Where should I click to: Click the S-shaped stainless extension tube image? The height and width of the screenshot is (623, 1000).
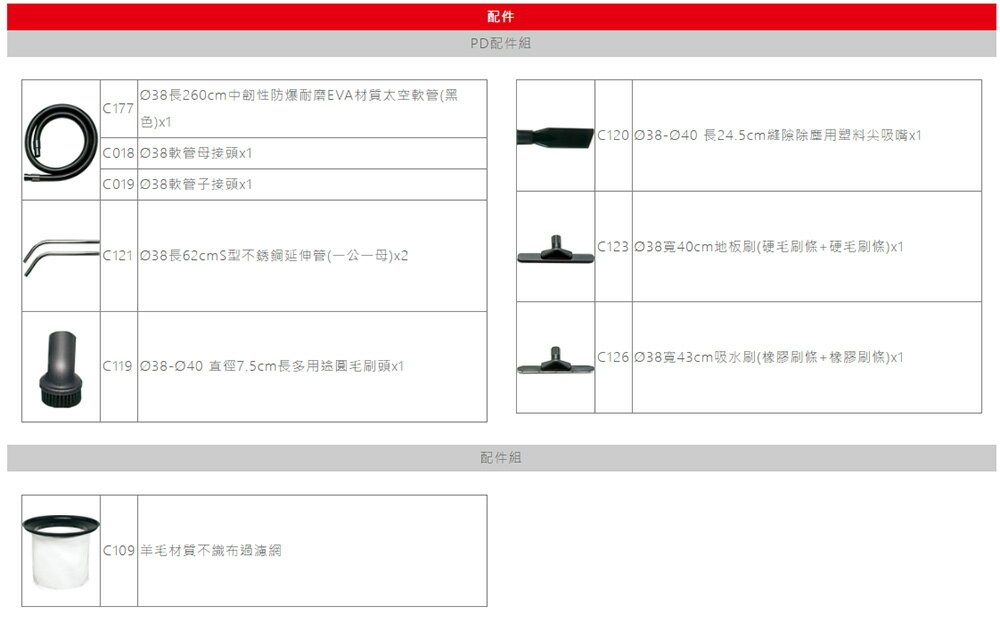coord(61,256)
